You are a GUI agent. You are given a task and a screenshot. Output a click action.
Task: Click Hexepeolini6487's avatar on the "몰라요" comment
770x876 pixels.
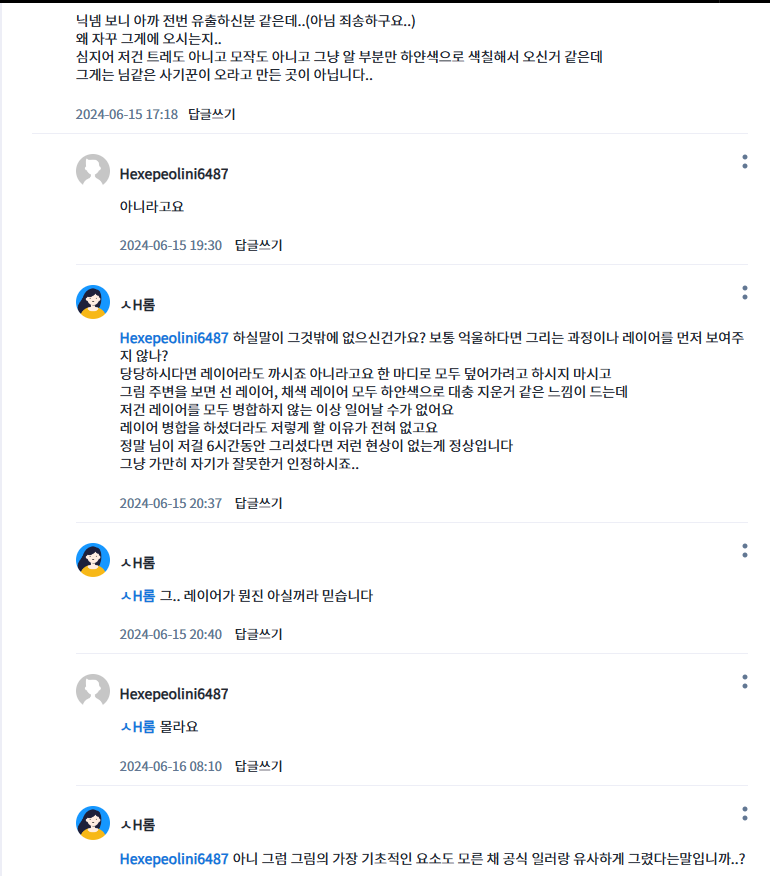click(x=93, y=692)
